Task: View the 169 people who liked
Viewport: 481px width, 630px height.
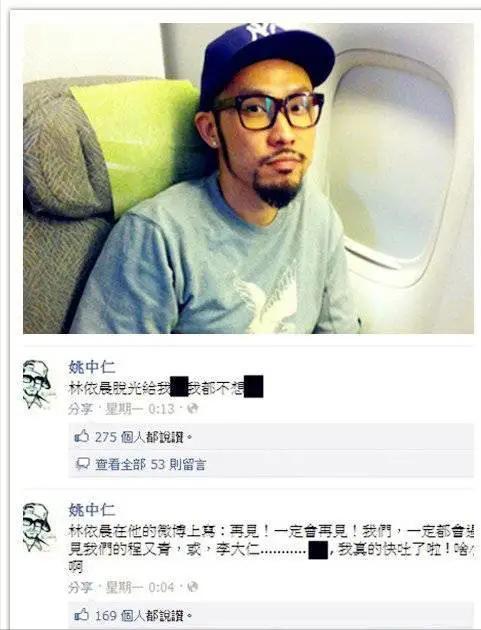Action: [x=143, y=616]
